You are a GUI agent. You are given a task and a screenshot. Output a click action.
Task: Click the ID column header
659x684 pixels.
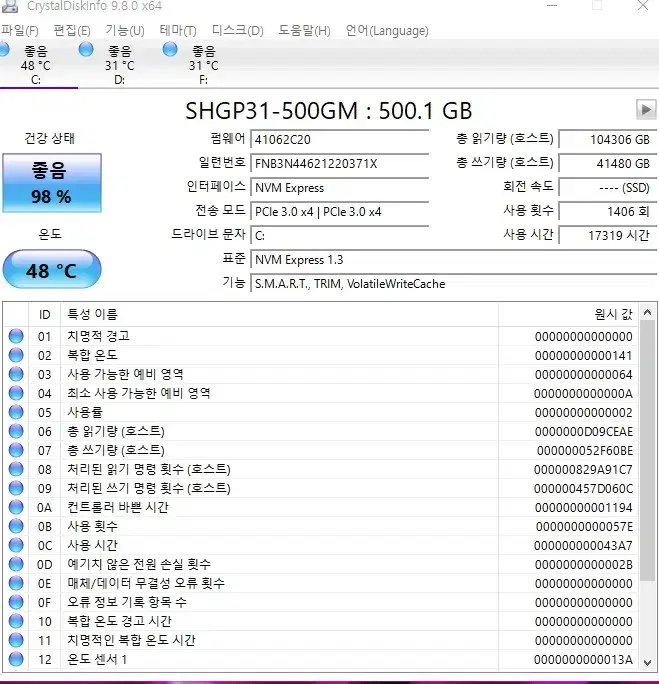44,315
